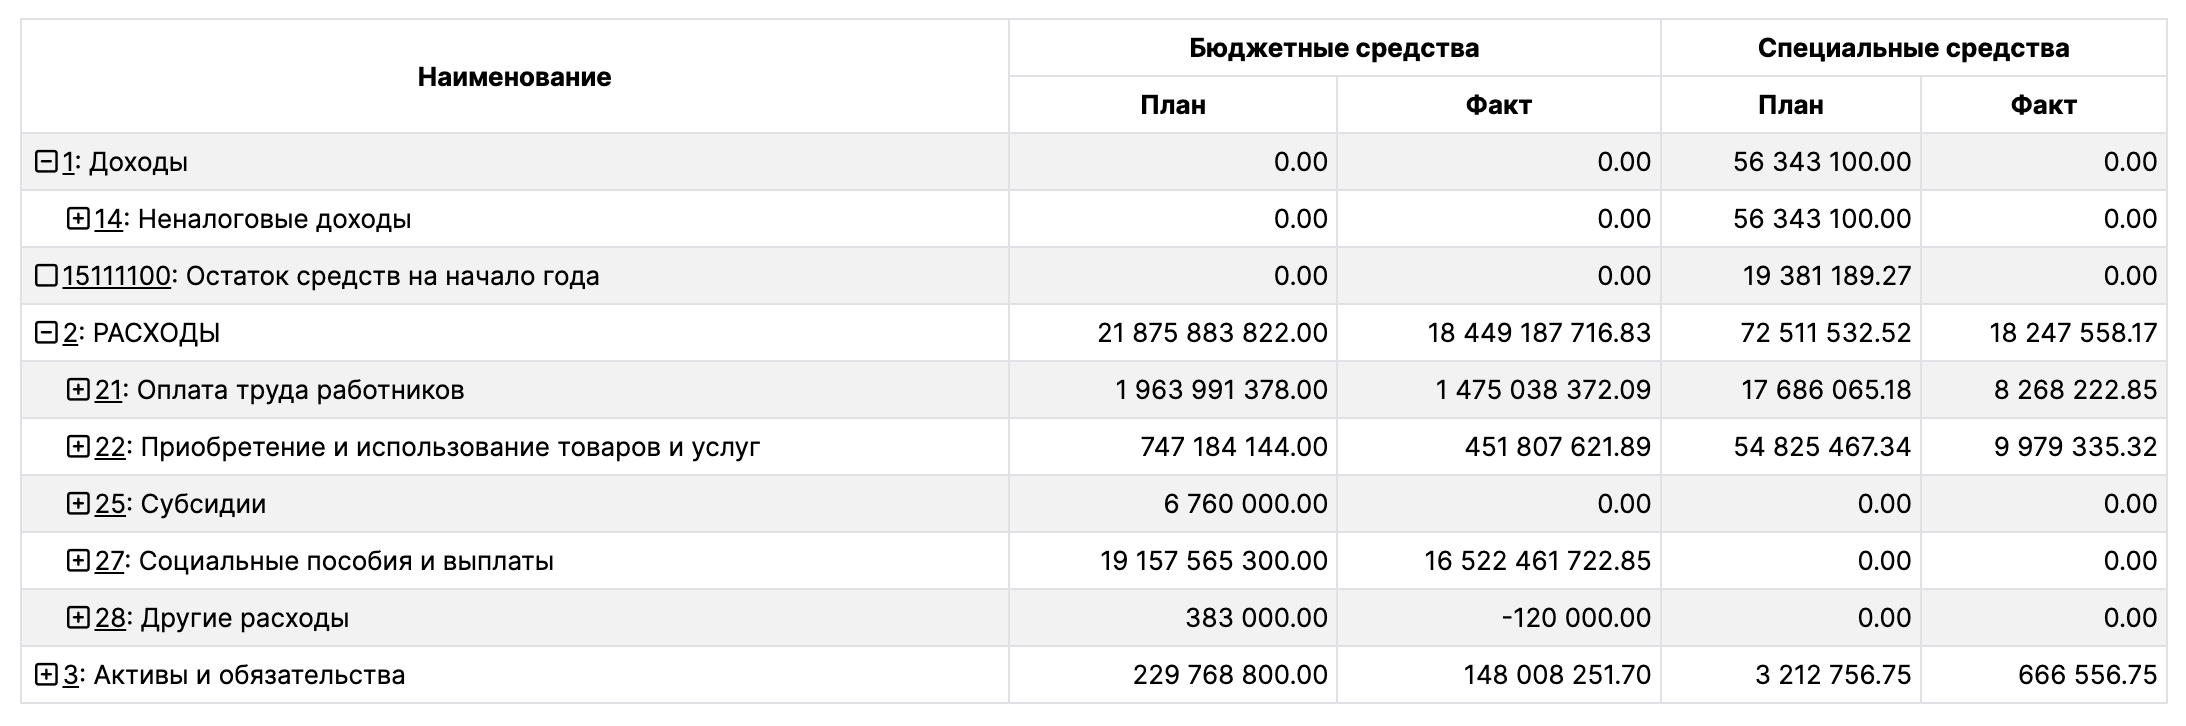Screen dimensions: 2186x726
Task: Collapse the "1: Доходы" row
Action: (46, 162)
